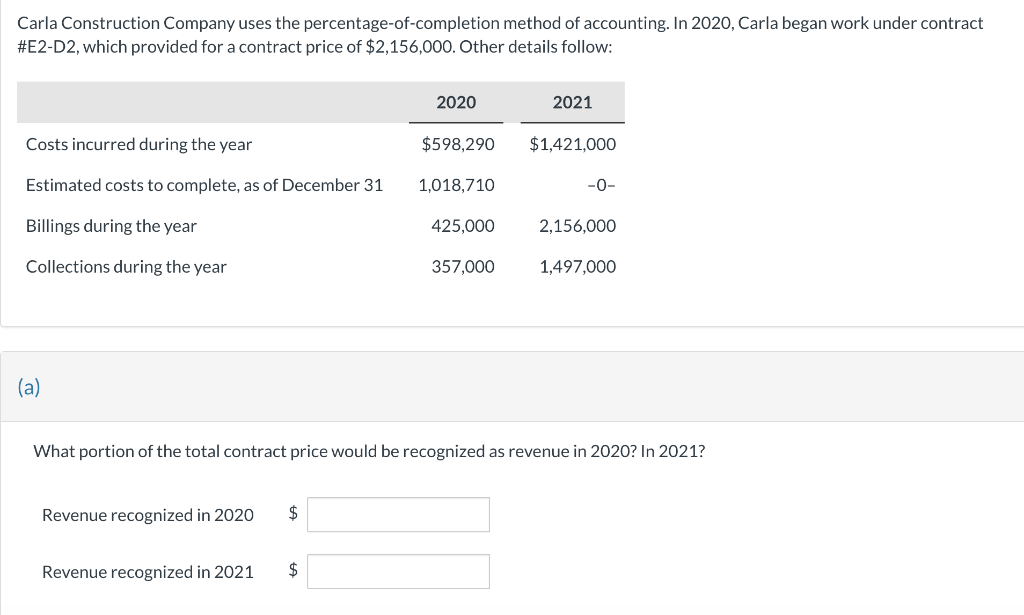Screen dimensions: 1024x615
Task: Select the 2020 column header
Action: pyautogui.click(x=456, y=102)
